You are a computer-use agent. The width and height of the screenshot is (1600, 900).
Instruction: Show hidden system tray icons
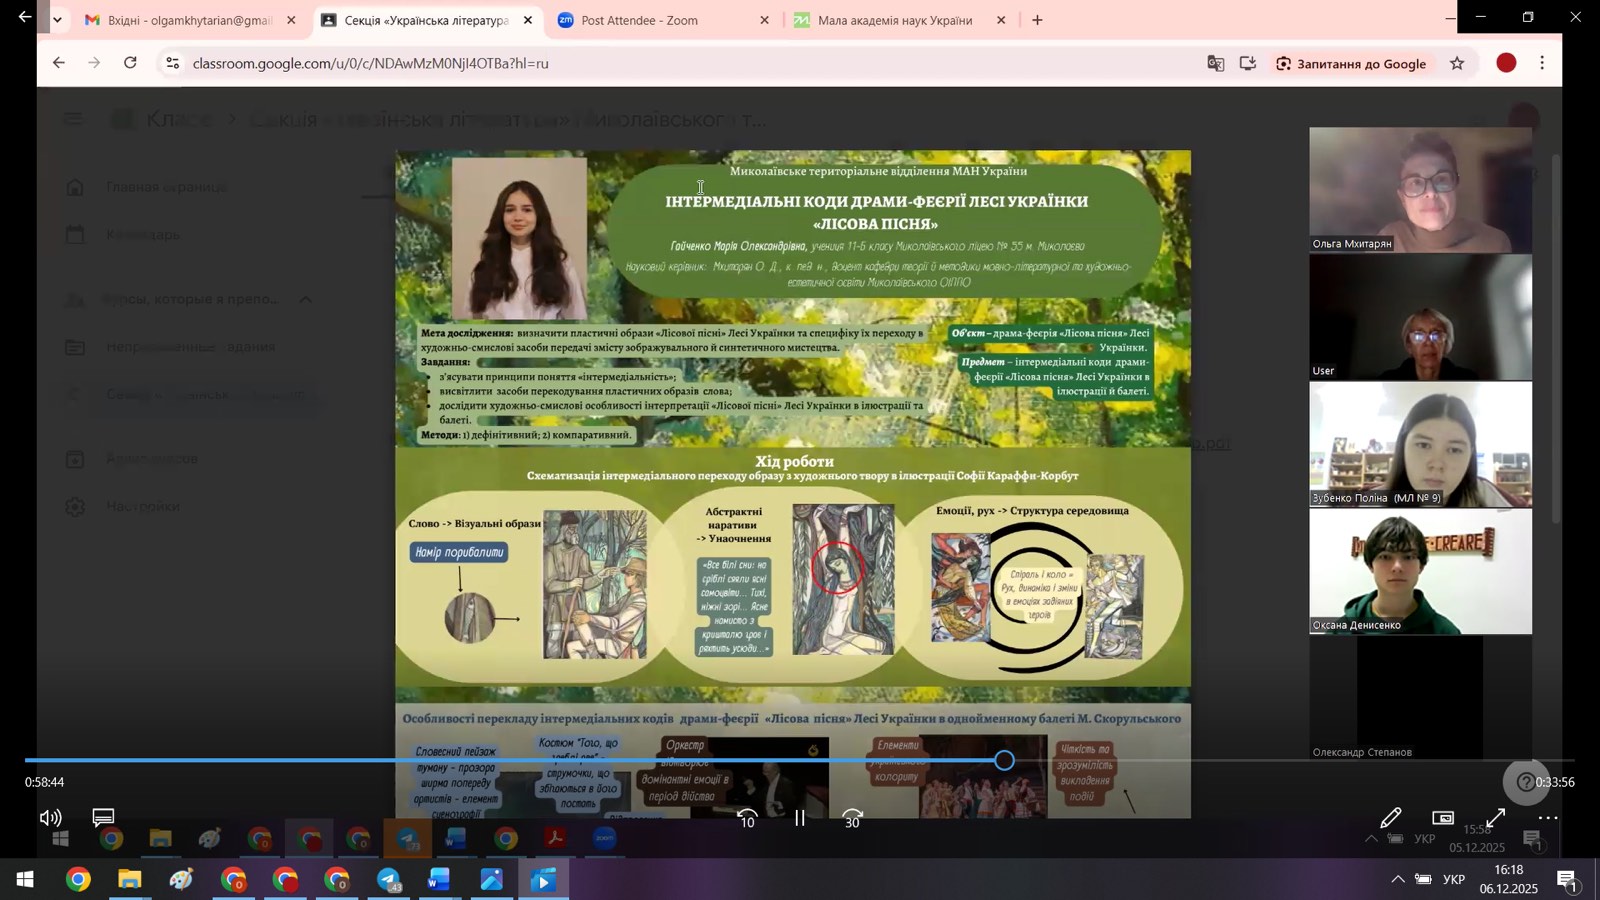click(1397, 880)
